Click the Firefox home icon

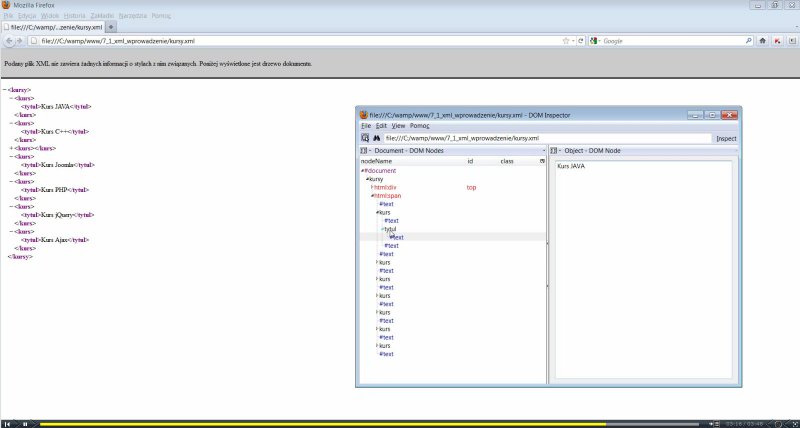(762, 41)
